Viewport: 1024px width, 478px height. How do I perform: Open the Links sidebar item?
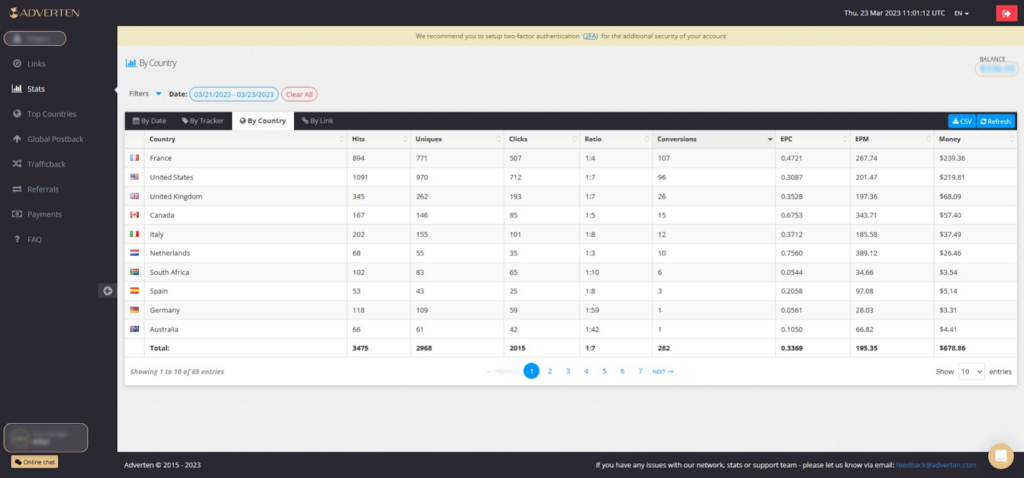tap(36, 63)
